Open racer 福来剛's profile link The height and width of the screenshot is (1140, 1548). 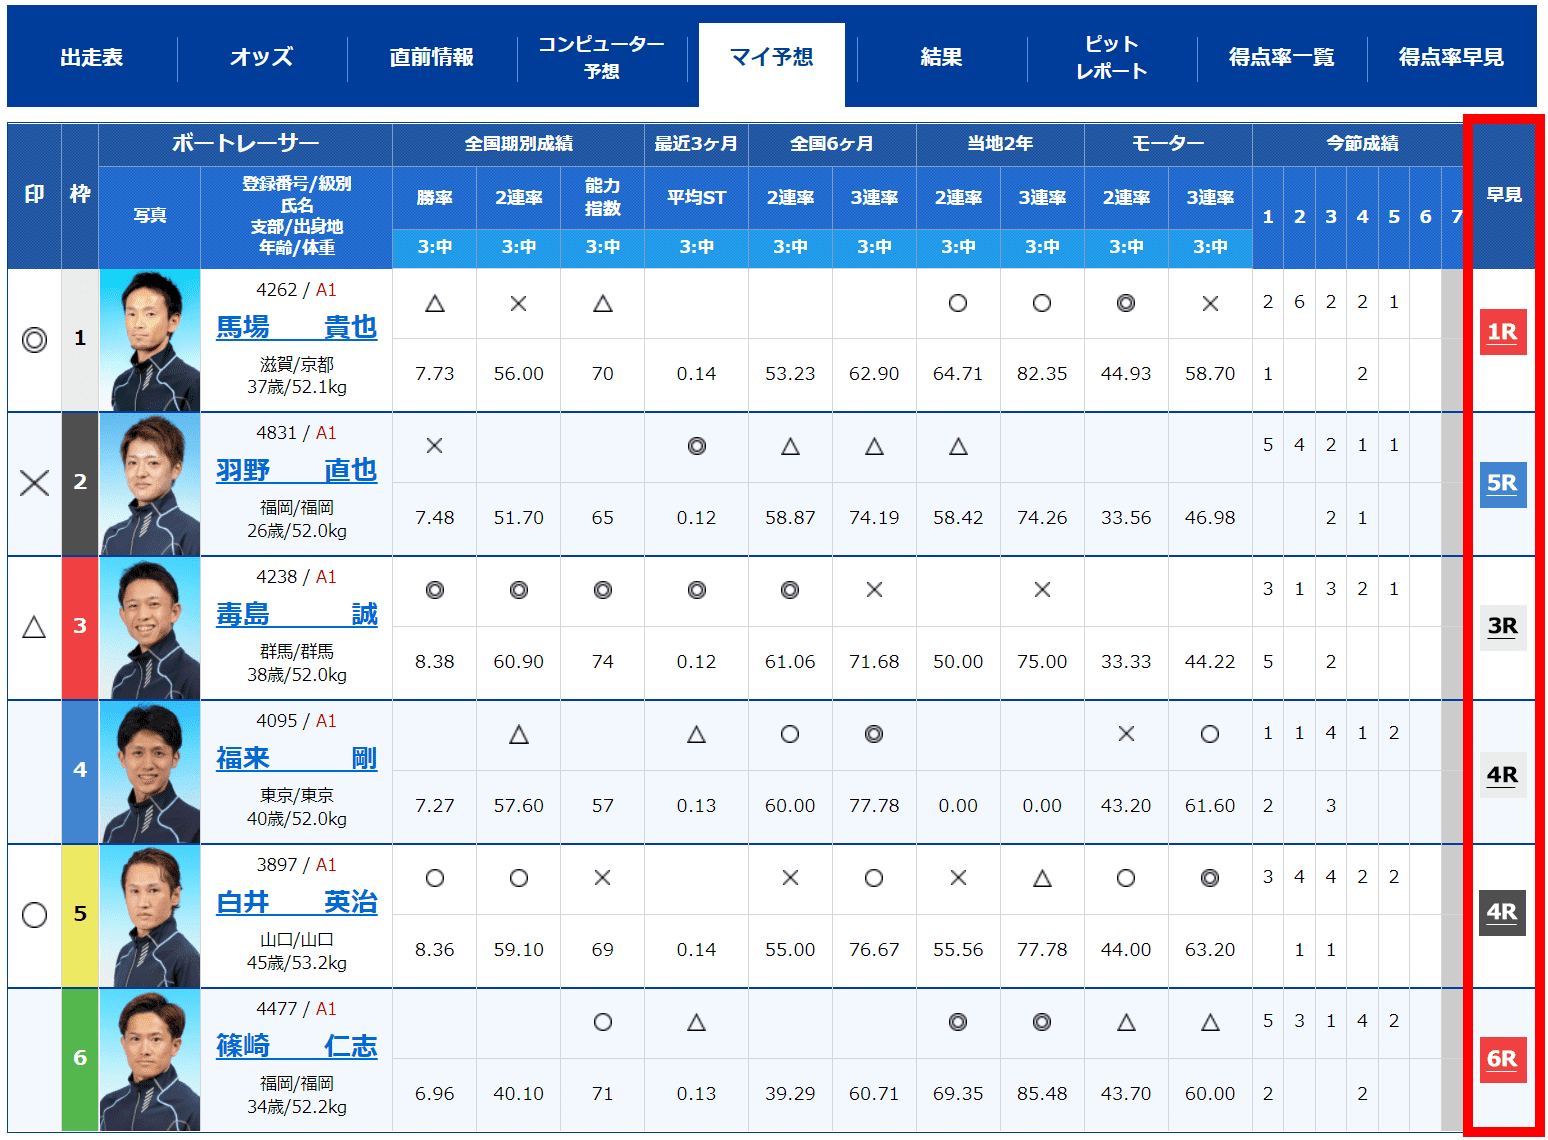(297, 759)
